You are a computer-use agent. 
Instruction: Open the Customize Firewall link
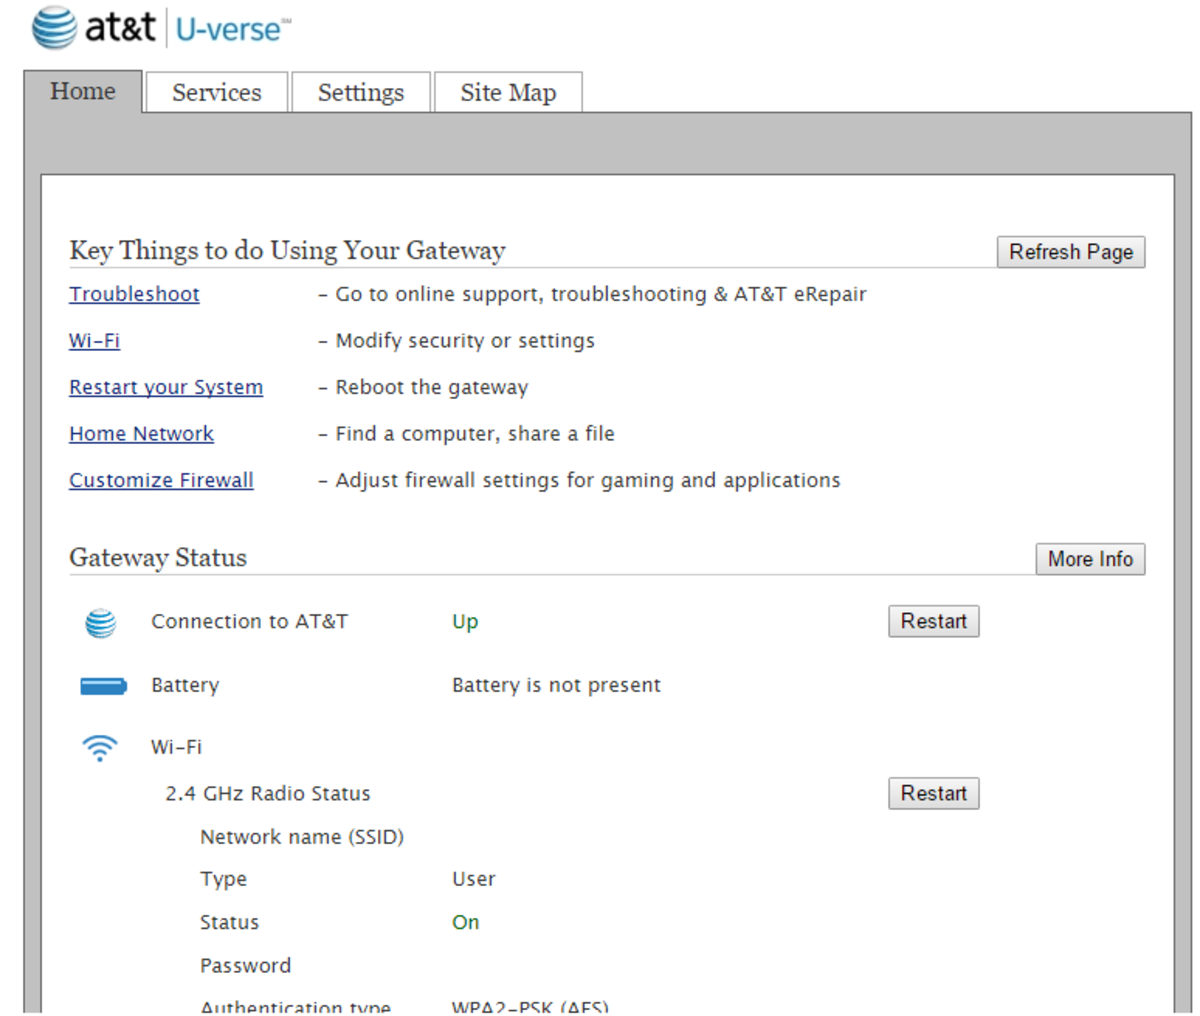161,480
